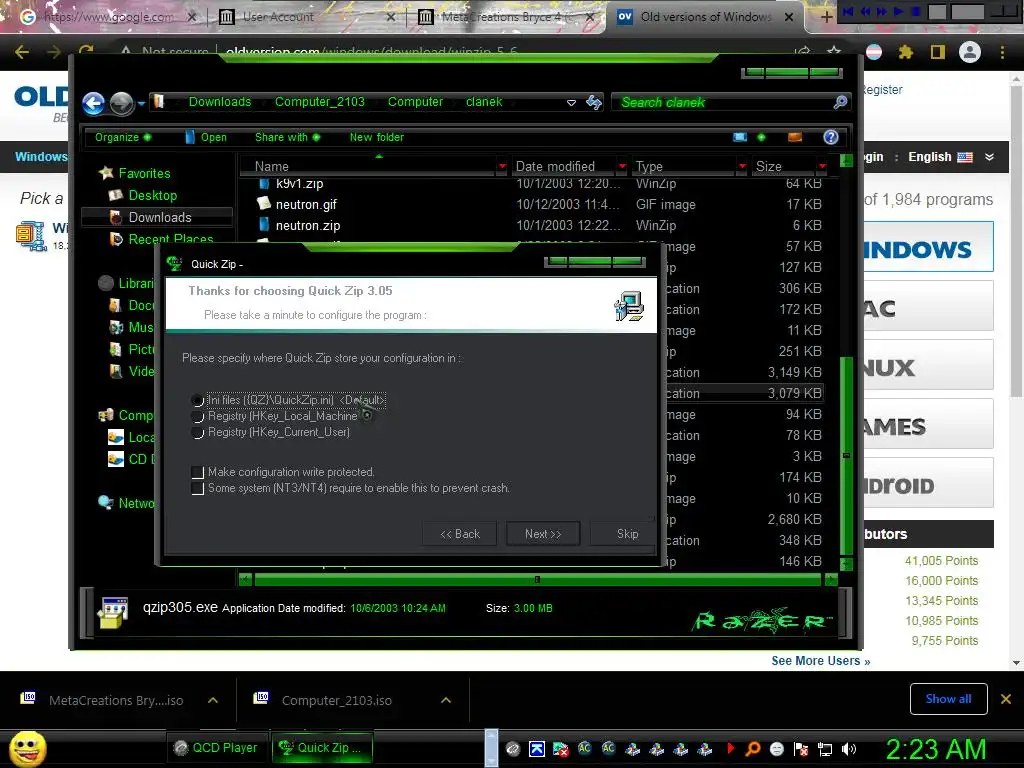This screenshot has height=768, width=1024.
Task: Open the Action Center flag tray icon
Action: [801, 749]
